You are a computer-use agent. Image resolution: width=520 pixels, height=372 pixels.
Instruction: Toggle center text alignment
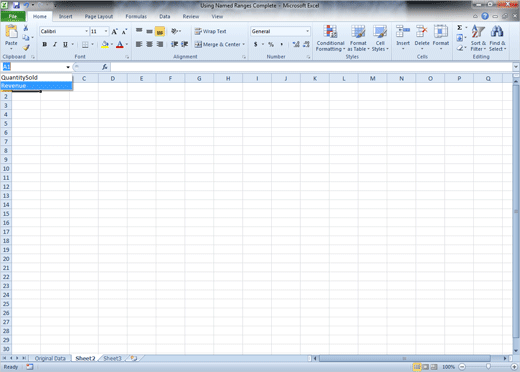[149, 44]
